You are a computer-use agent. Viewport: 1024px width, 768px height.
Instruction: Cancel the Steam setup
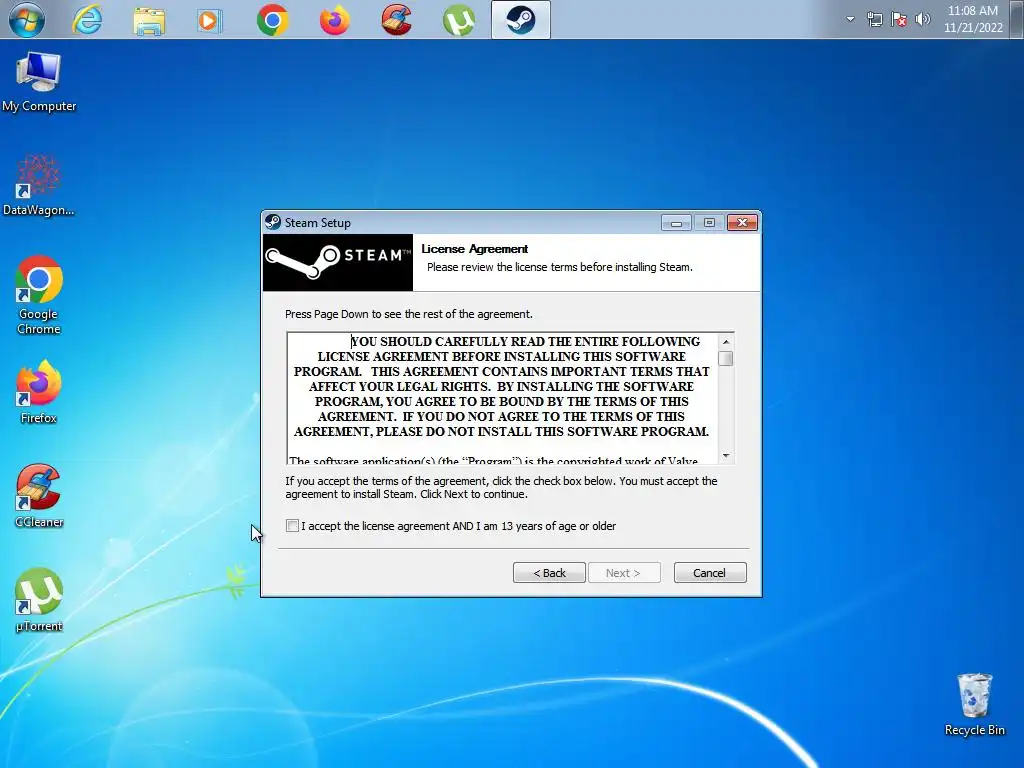pyautogui.click(x=710, y=573)
